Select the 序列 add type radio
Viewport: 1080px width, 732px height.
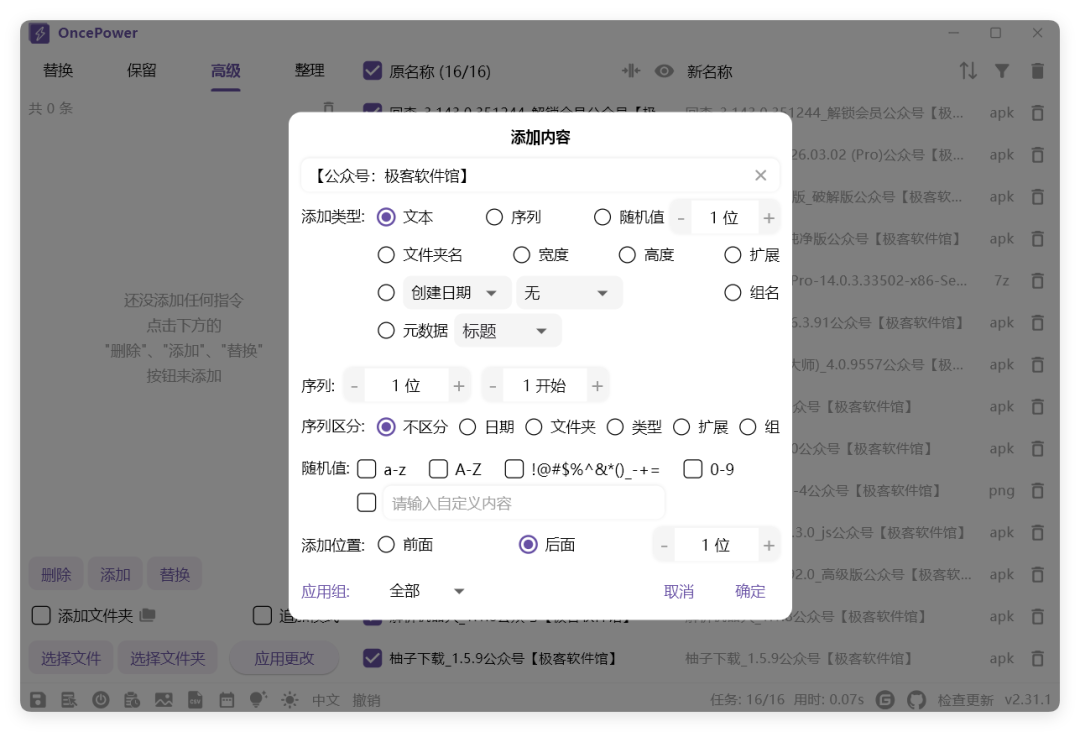[494, 218]
